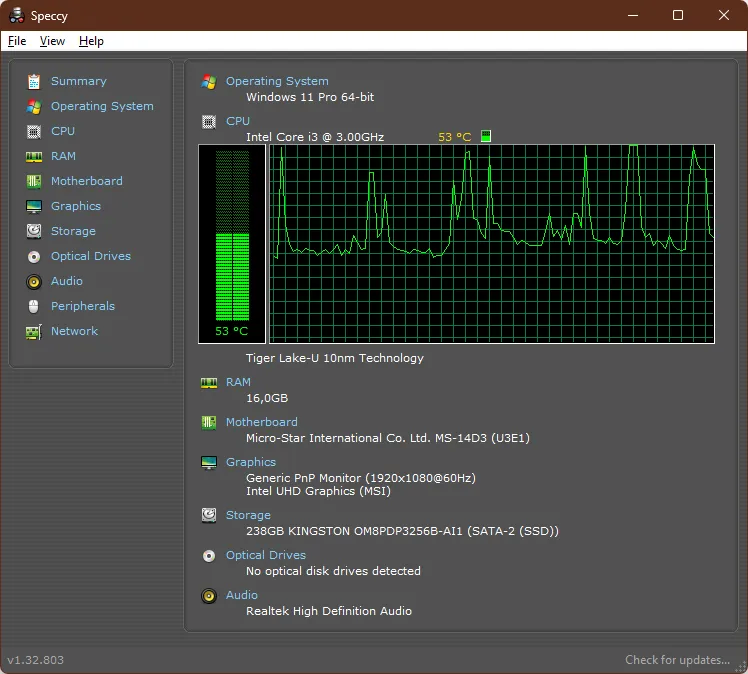Click the CPU chip icon in the sidebar
Image resolution: width=748 pixels, height=674 pixels.
[34, 131]
